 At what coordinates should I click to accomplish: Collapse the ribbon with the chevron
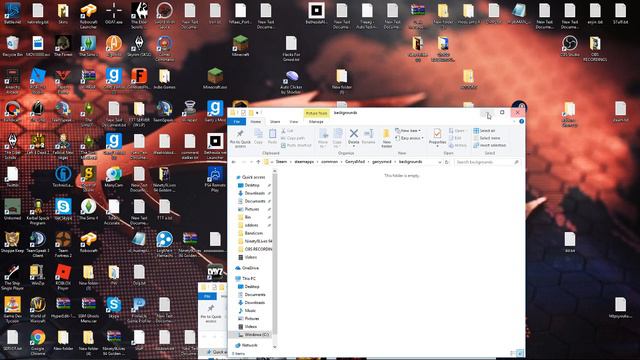[514, 121]
